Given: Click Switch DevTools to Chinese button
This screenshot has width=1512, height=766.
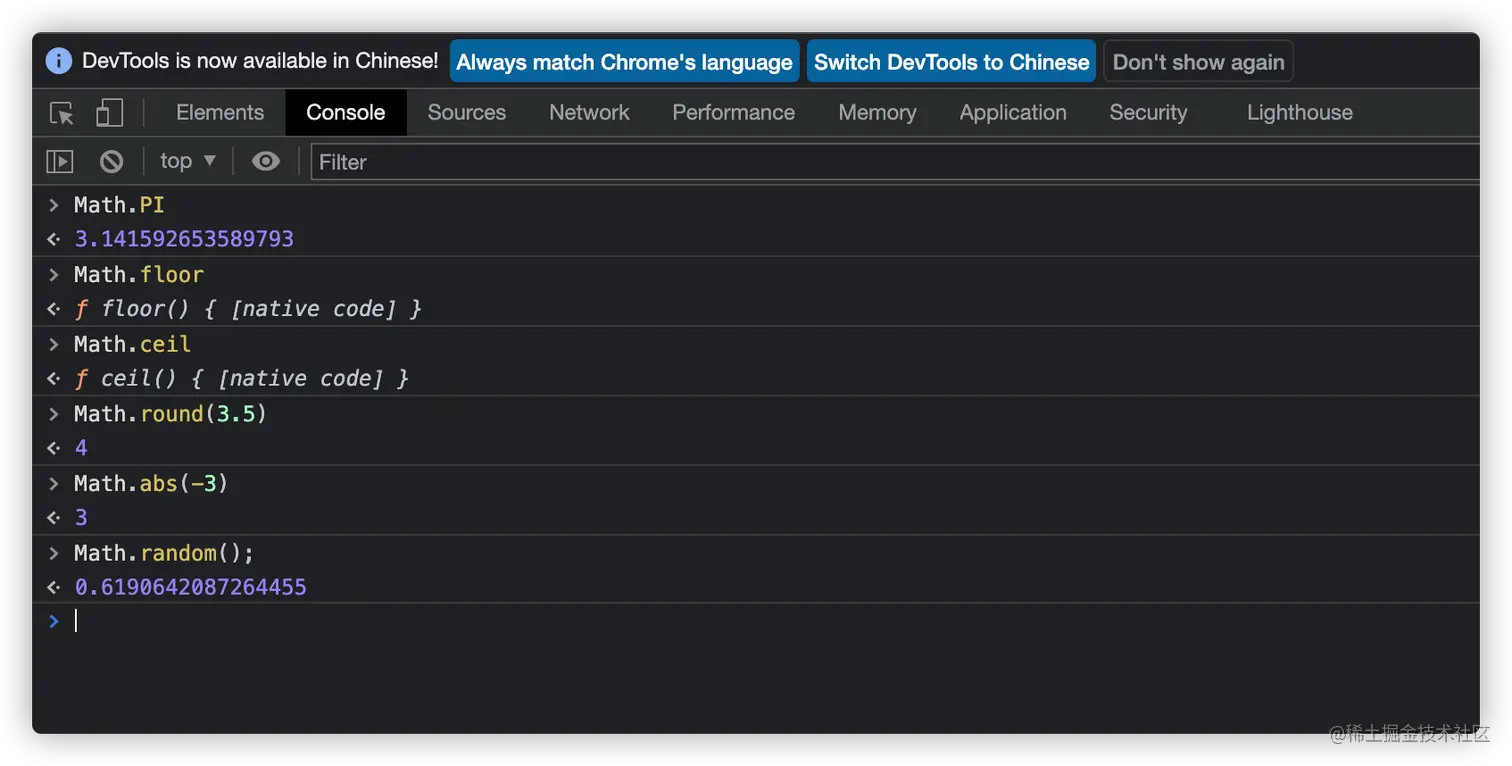Looking at the screenshot, I should [x=951, y=62].
